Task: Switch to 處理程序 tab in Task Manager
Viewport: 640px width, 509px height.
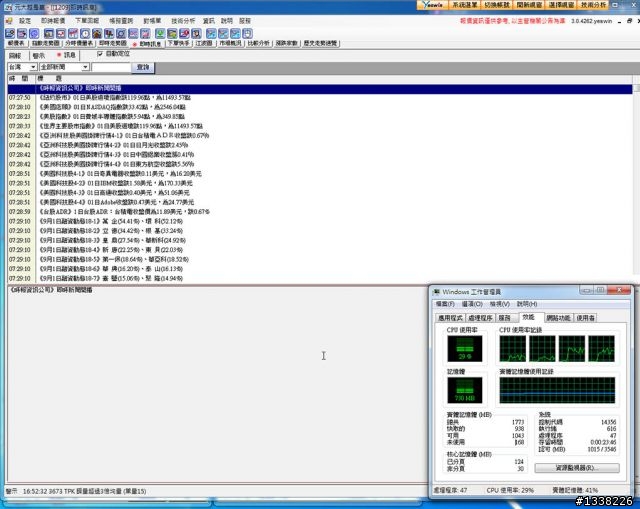Action: click(480, 318)
